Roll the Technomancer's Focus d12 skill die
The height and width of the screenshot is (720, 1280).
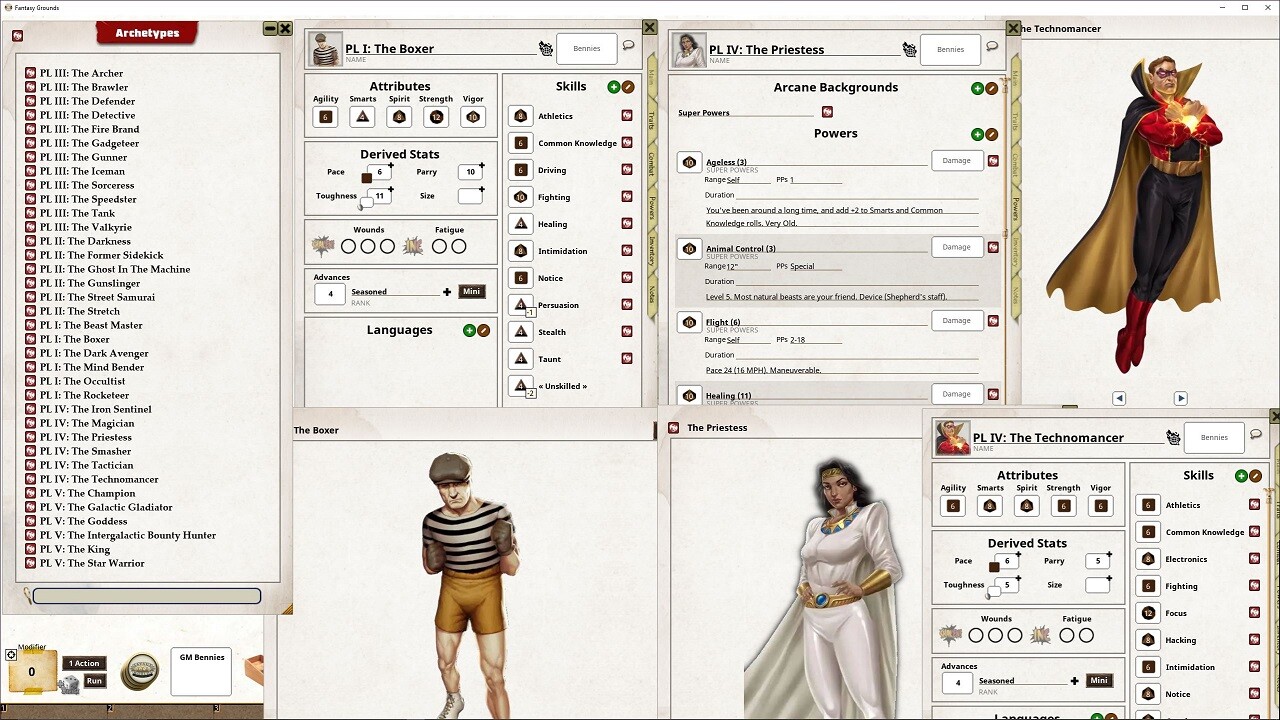(x=1148, y=613)
